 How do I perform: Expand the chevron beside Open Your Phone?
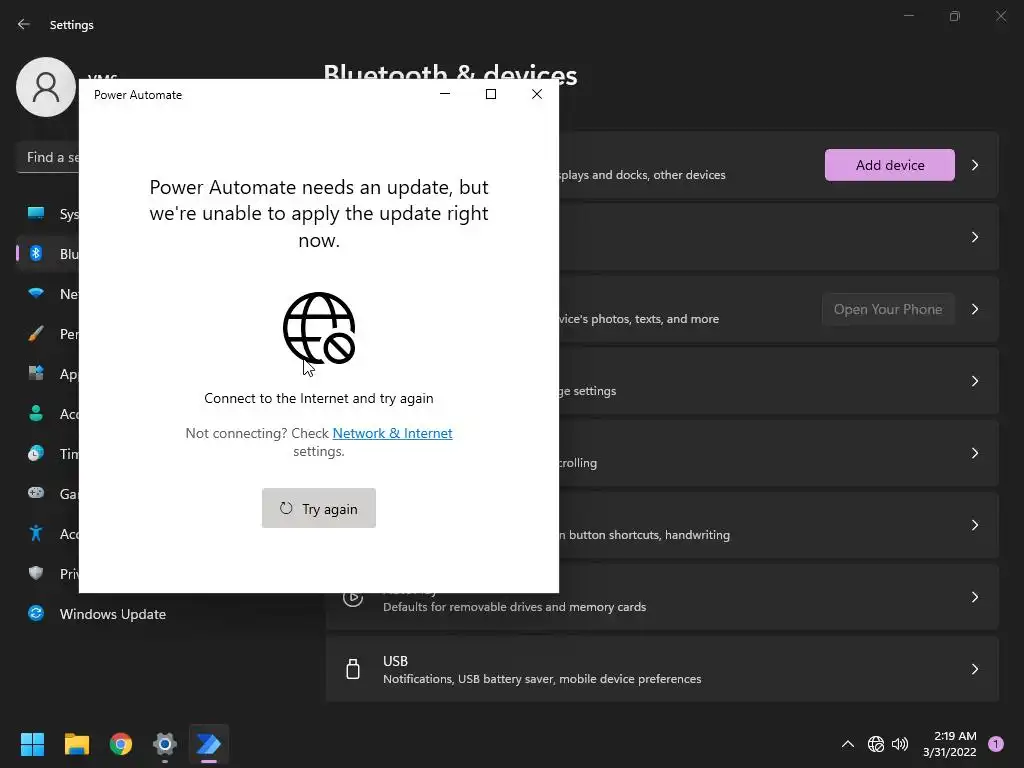point(974,309)
